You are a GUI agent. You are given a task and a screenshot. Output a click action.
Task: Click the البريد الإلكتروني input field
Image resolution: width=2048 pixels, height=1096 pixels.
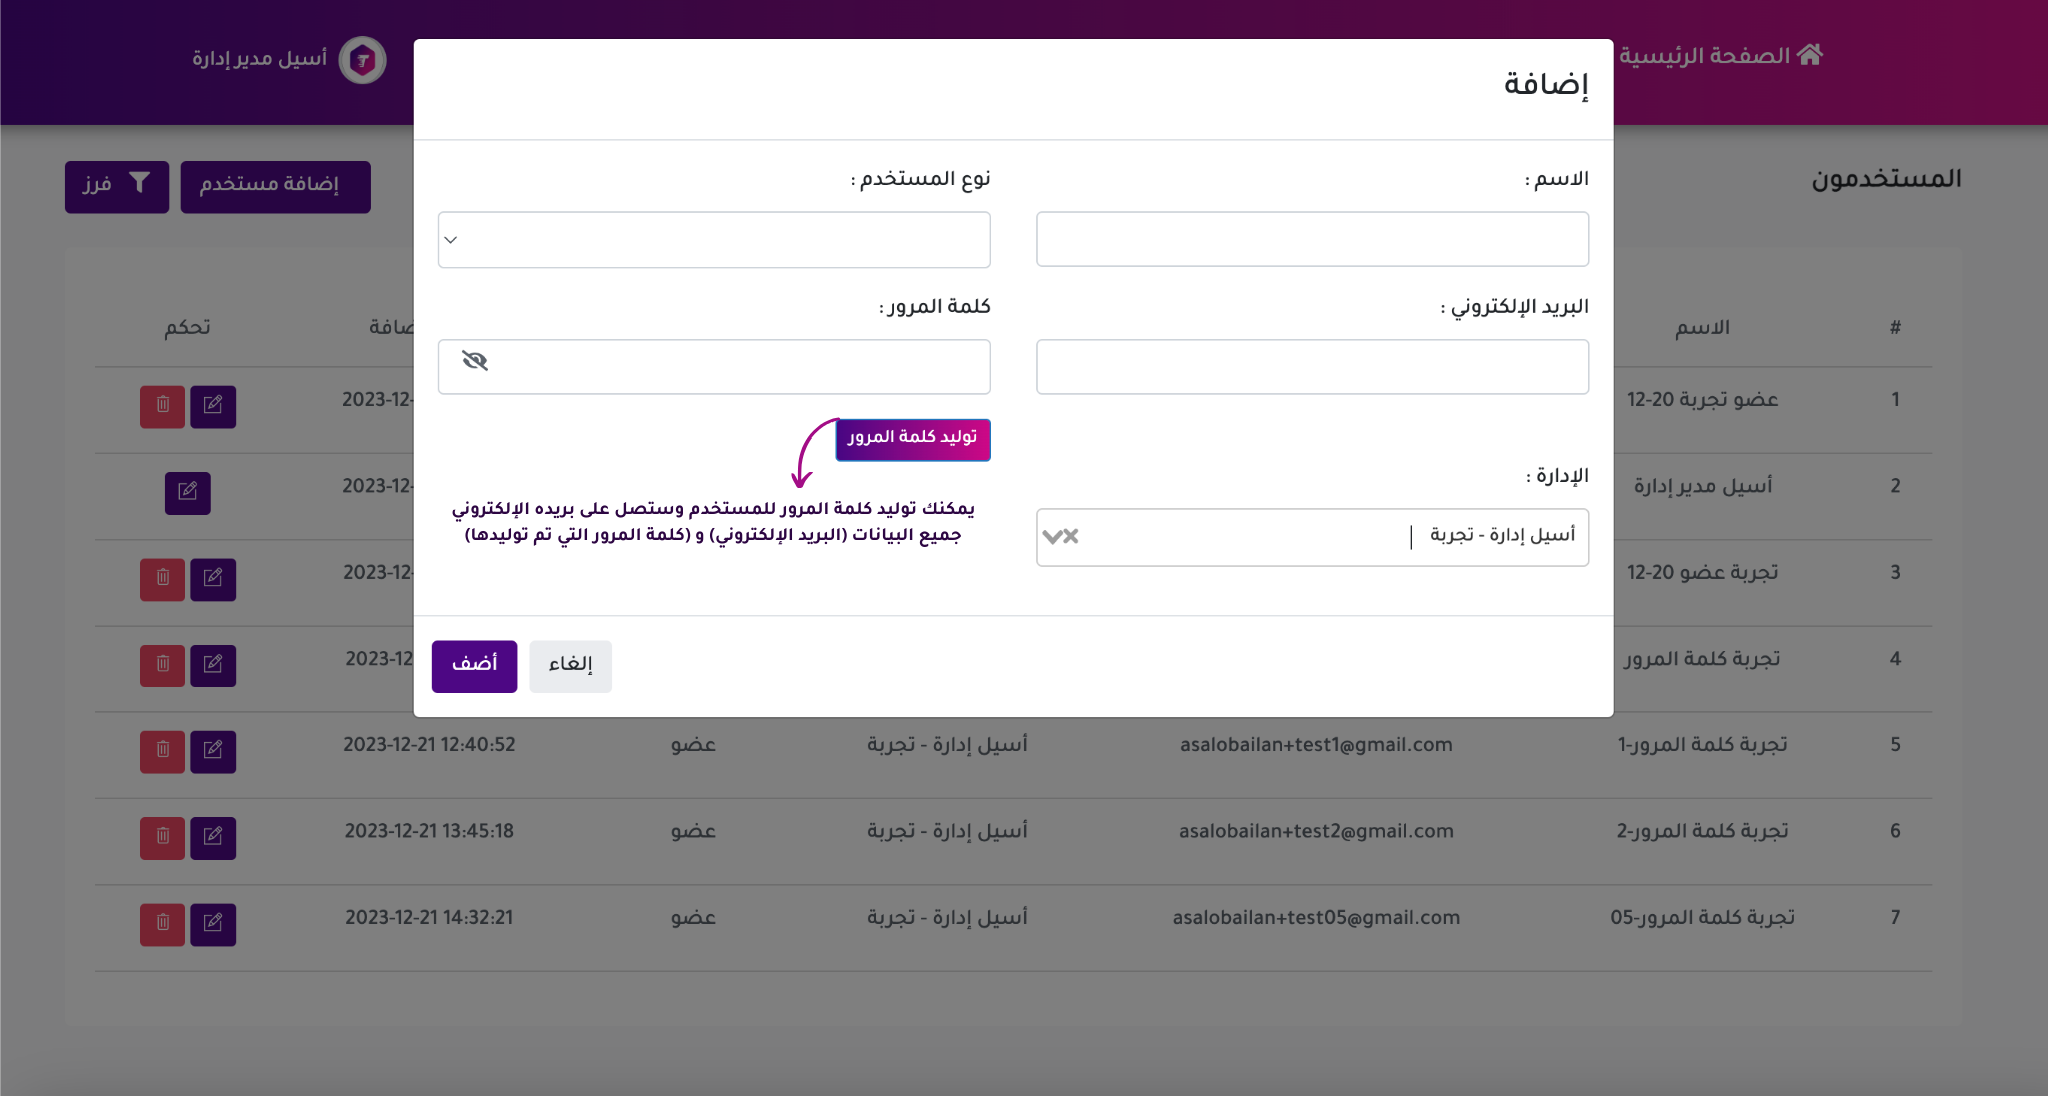coord(1312,367)
